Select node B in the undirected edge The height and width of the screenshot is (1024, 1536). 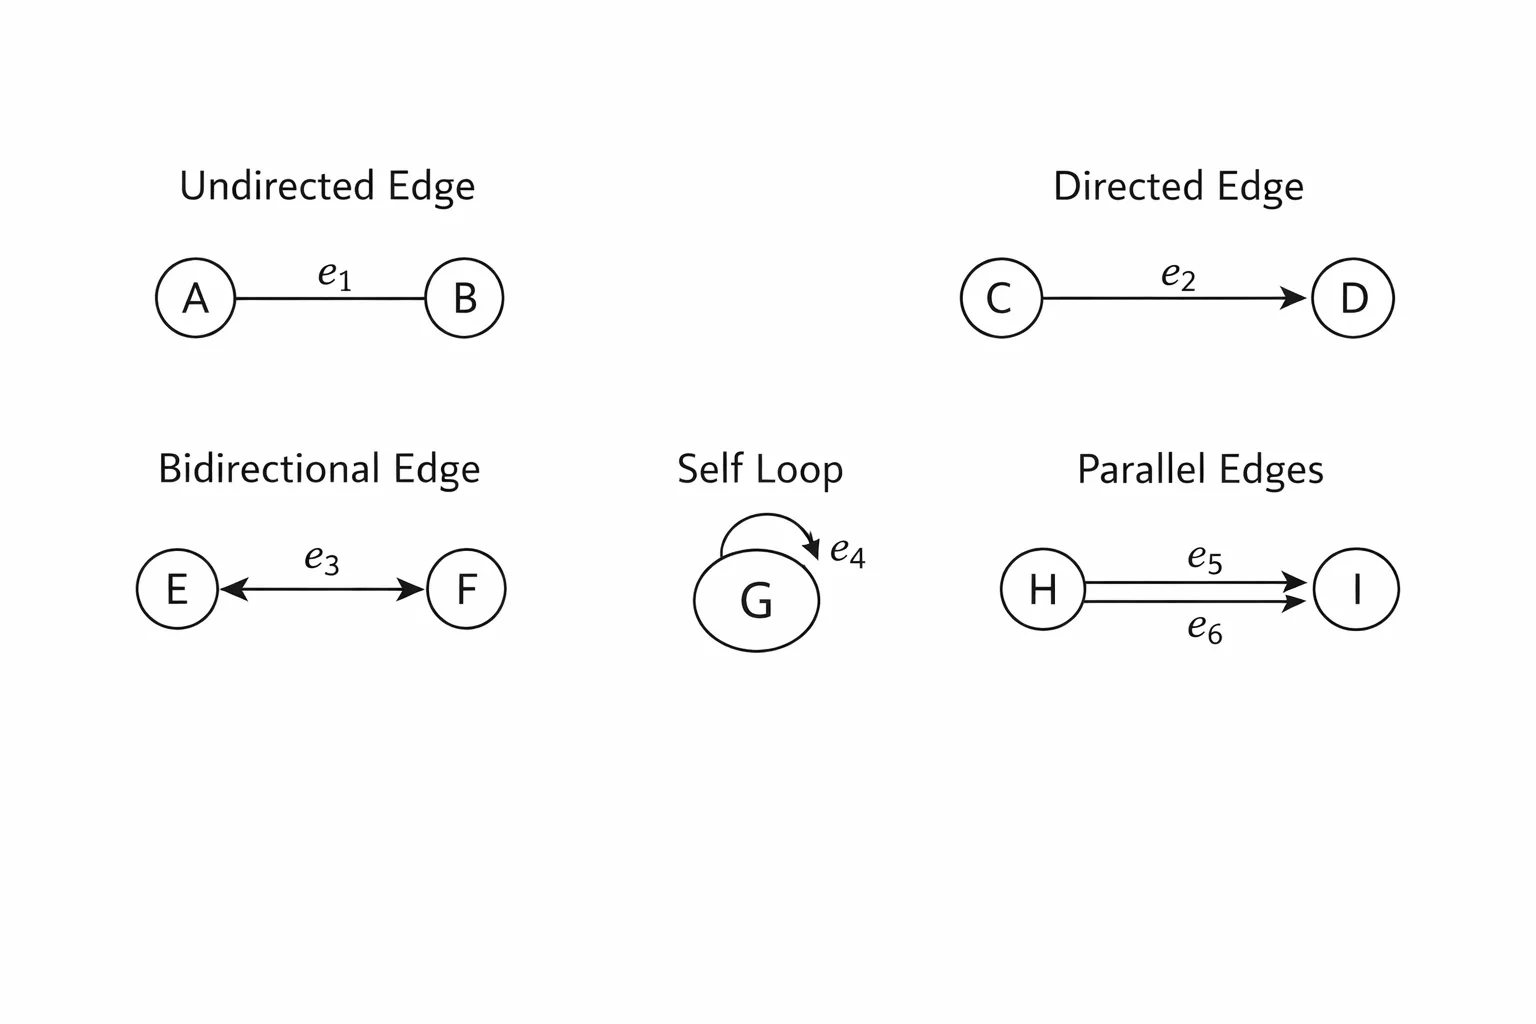tap(465, 298)
